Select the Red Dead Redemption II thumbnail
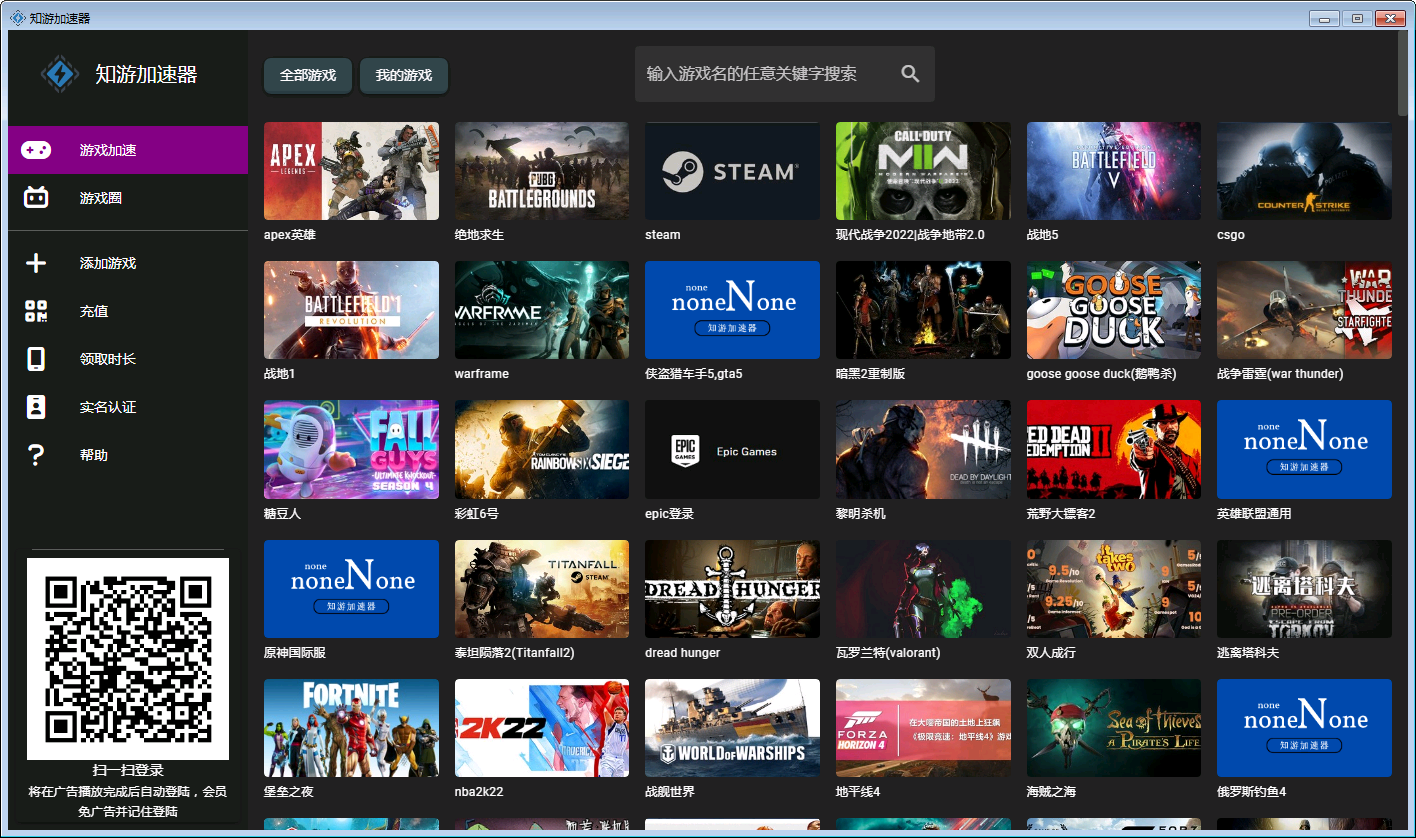Image resolution: width=1416 pixels, height=838 pixels. 1114,450
